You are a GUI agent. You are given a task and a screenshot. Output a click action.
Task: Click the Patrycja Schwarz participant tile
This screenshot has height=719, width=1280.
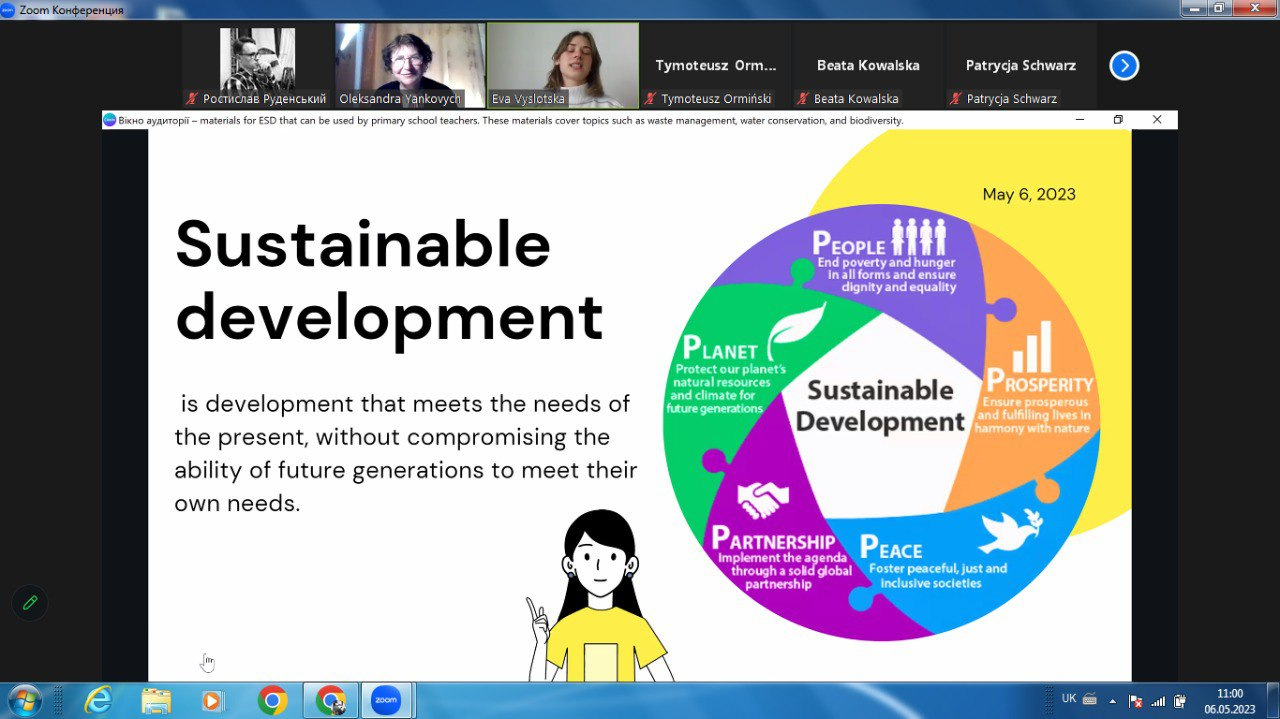pos(1020,66)
